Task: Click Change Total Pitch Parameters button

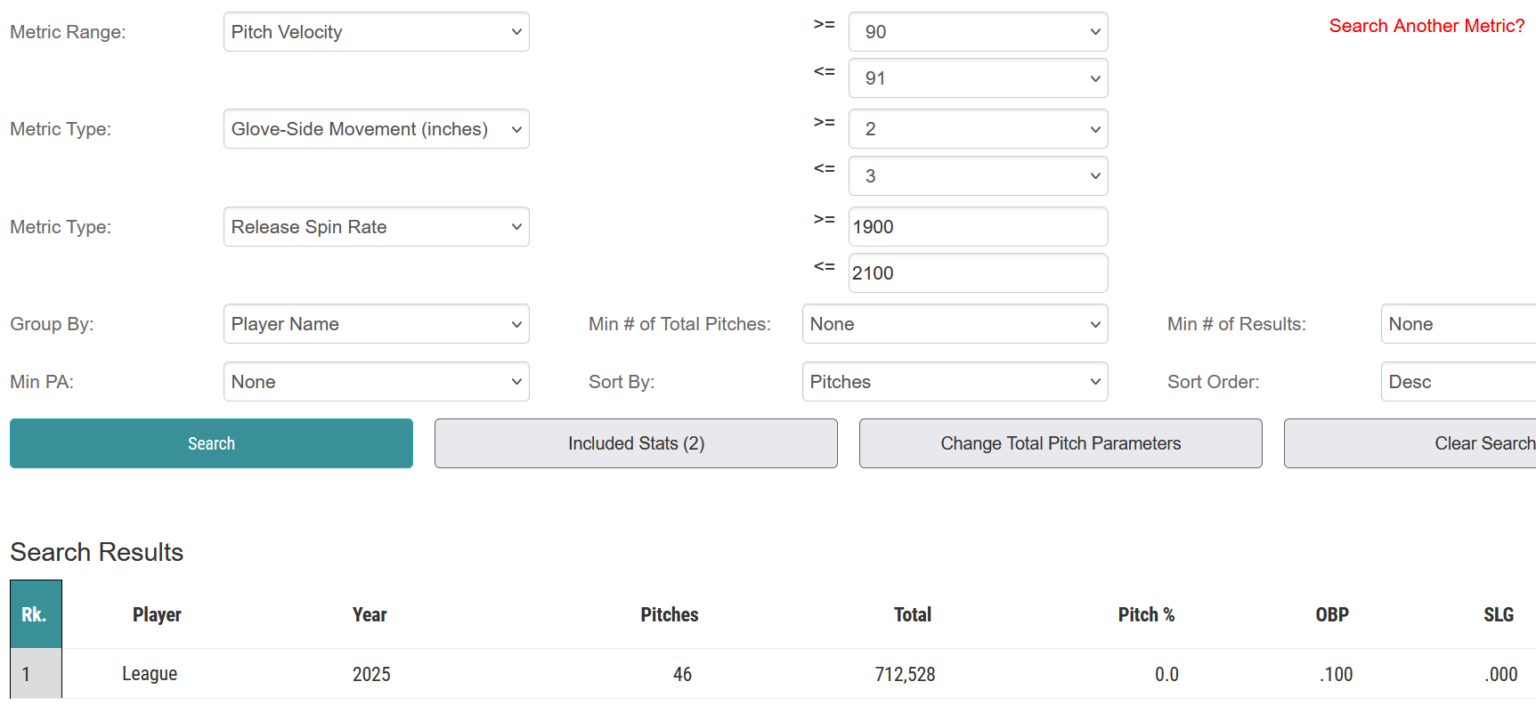Action: point(1060,443)
